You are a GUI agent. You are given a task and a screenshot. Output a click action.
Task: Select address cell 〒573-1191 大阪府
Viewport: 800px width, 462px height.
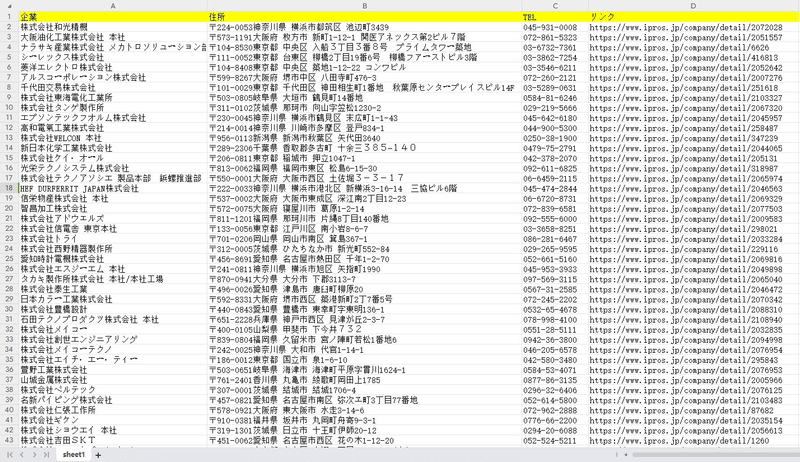pyautogui.click(x=364, y=37)
